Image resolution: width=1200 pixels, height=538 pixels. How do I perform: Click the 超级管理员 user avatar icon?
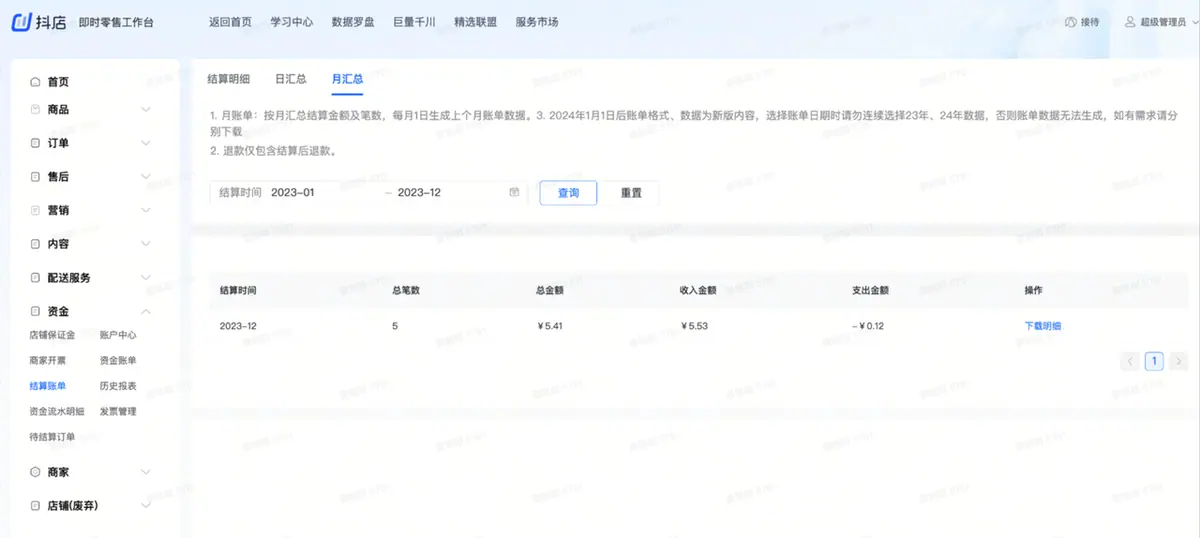click(1130, 22)
